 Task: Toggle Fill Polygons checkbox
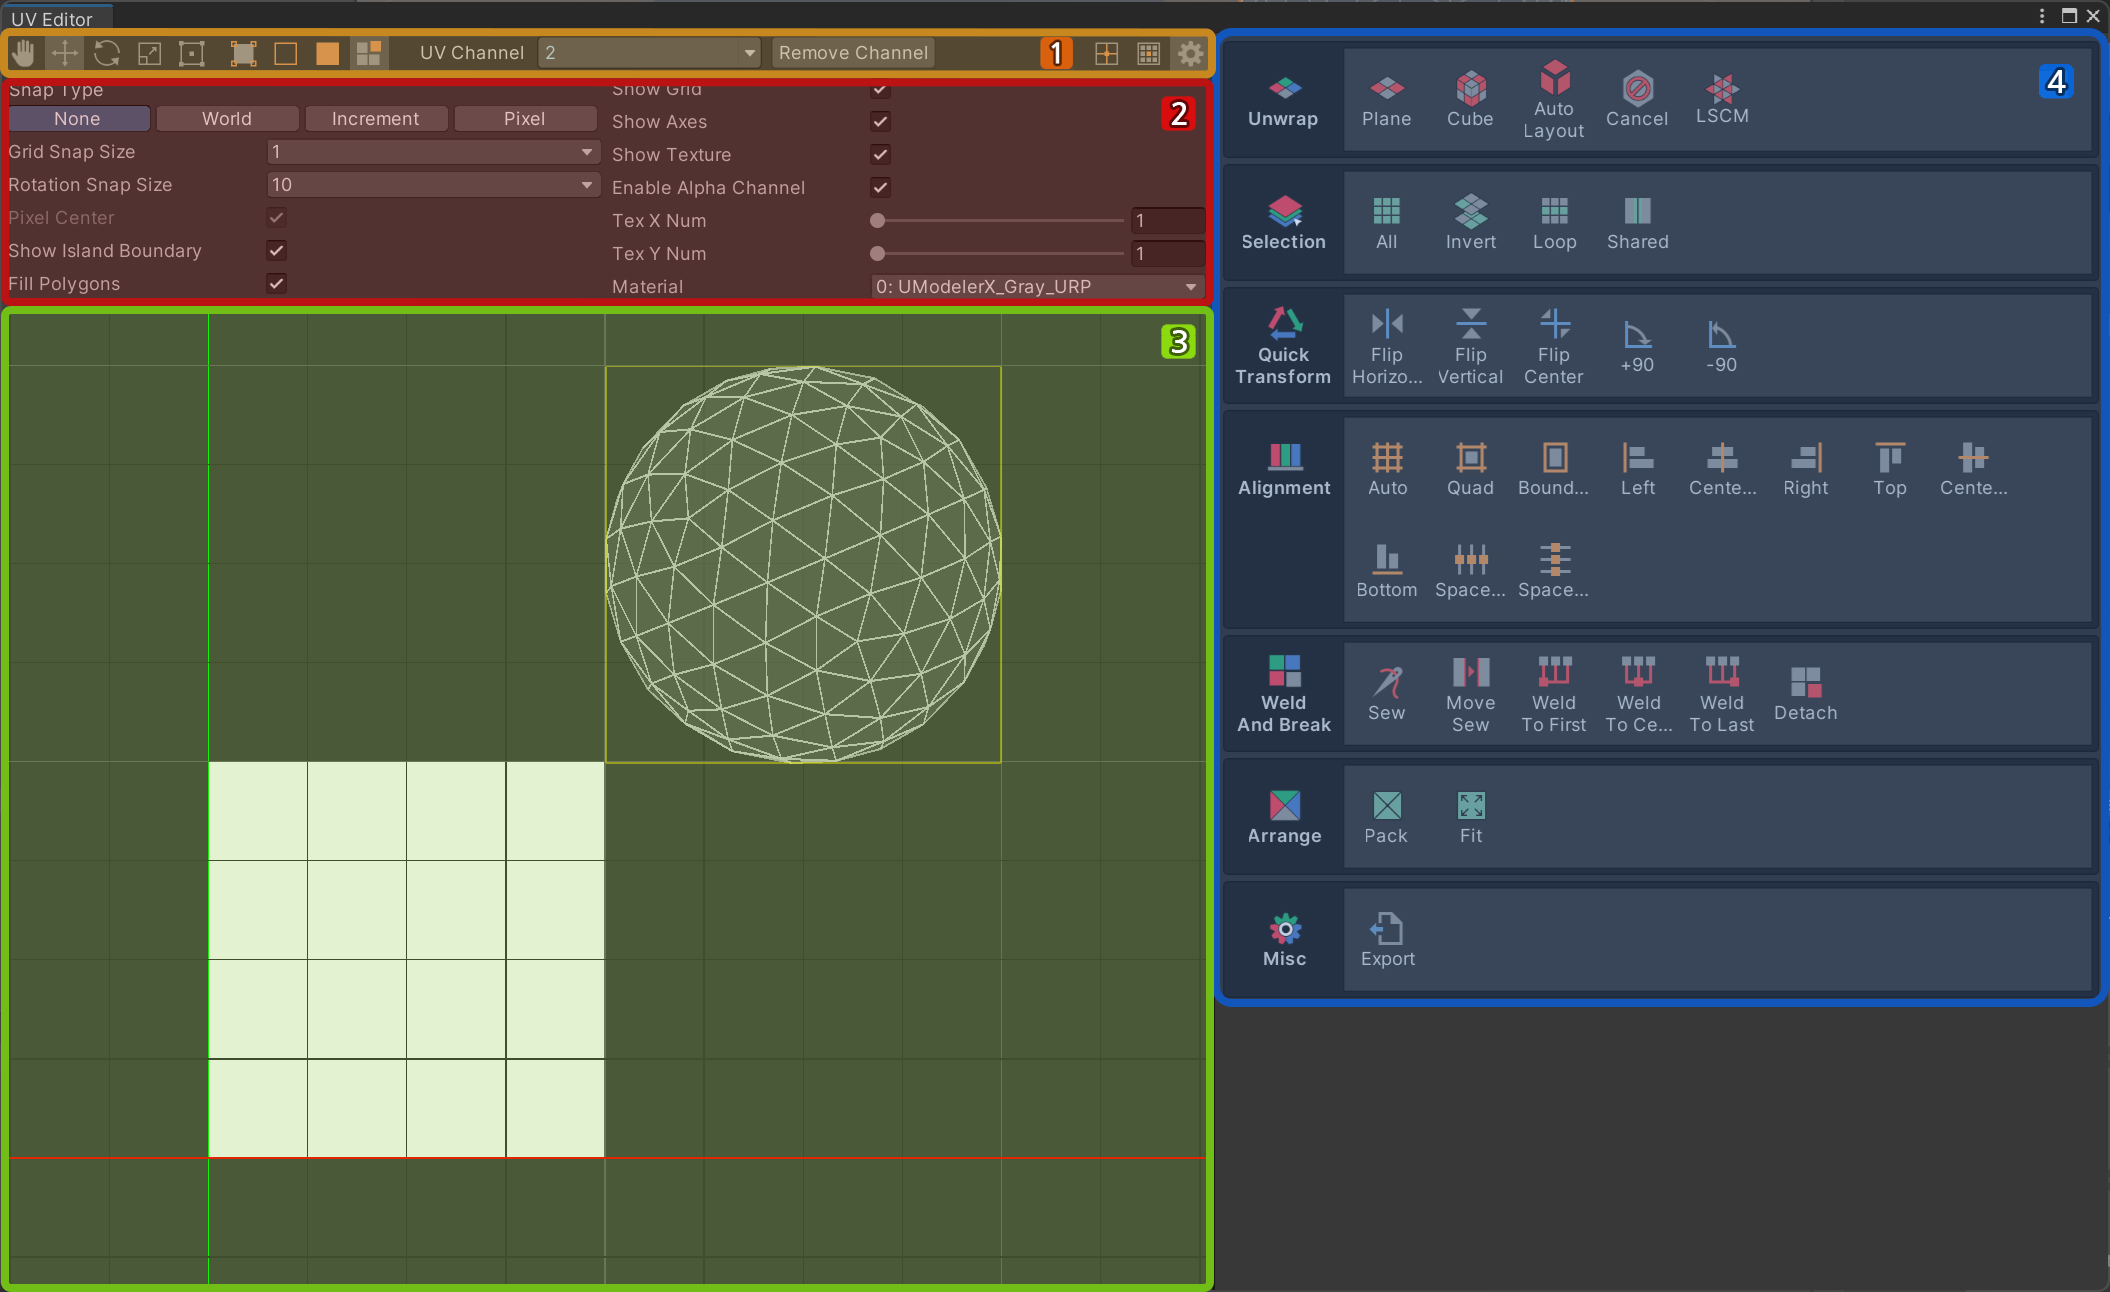[x=276, y=283]
